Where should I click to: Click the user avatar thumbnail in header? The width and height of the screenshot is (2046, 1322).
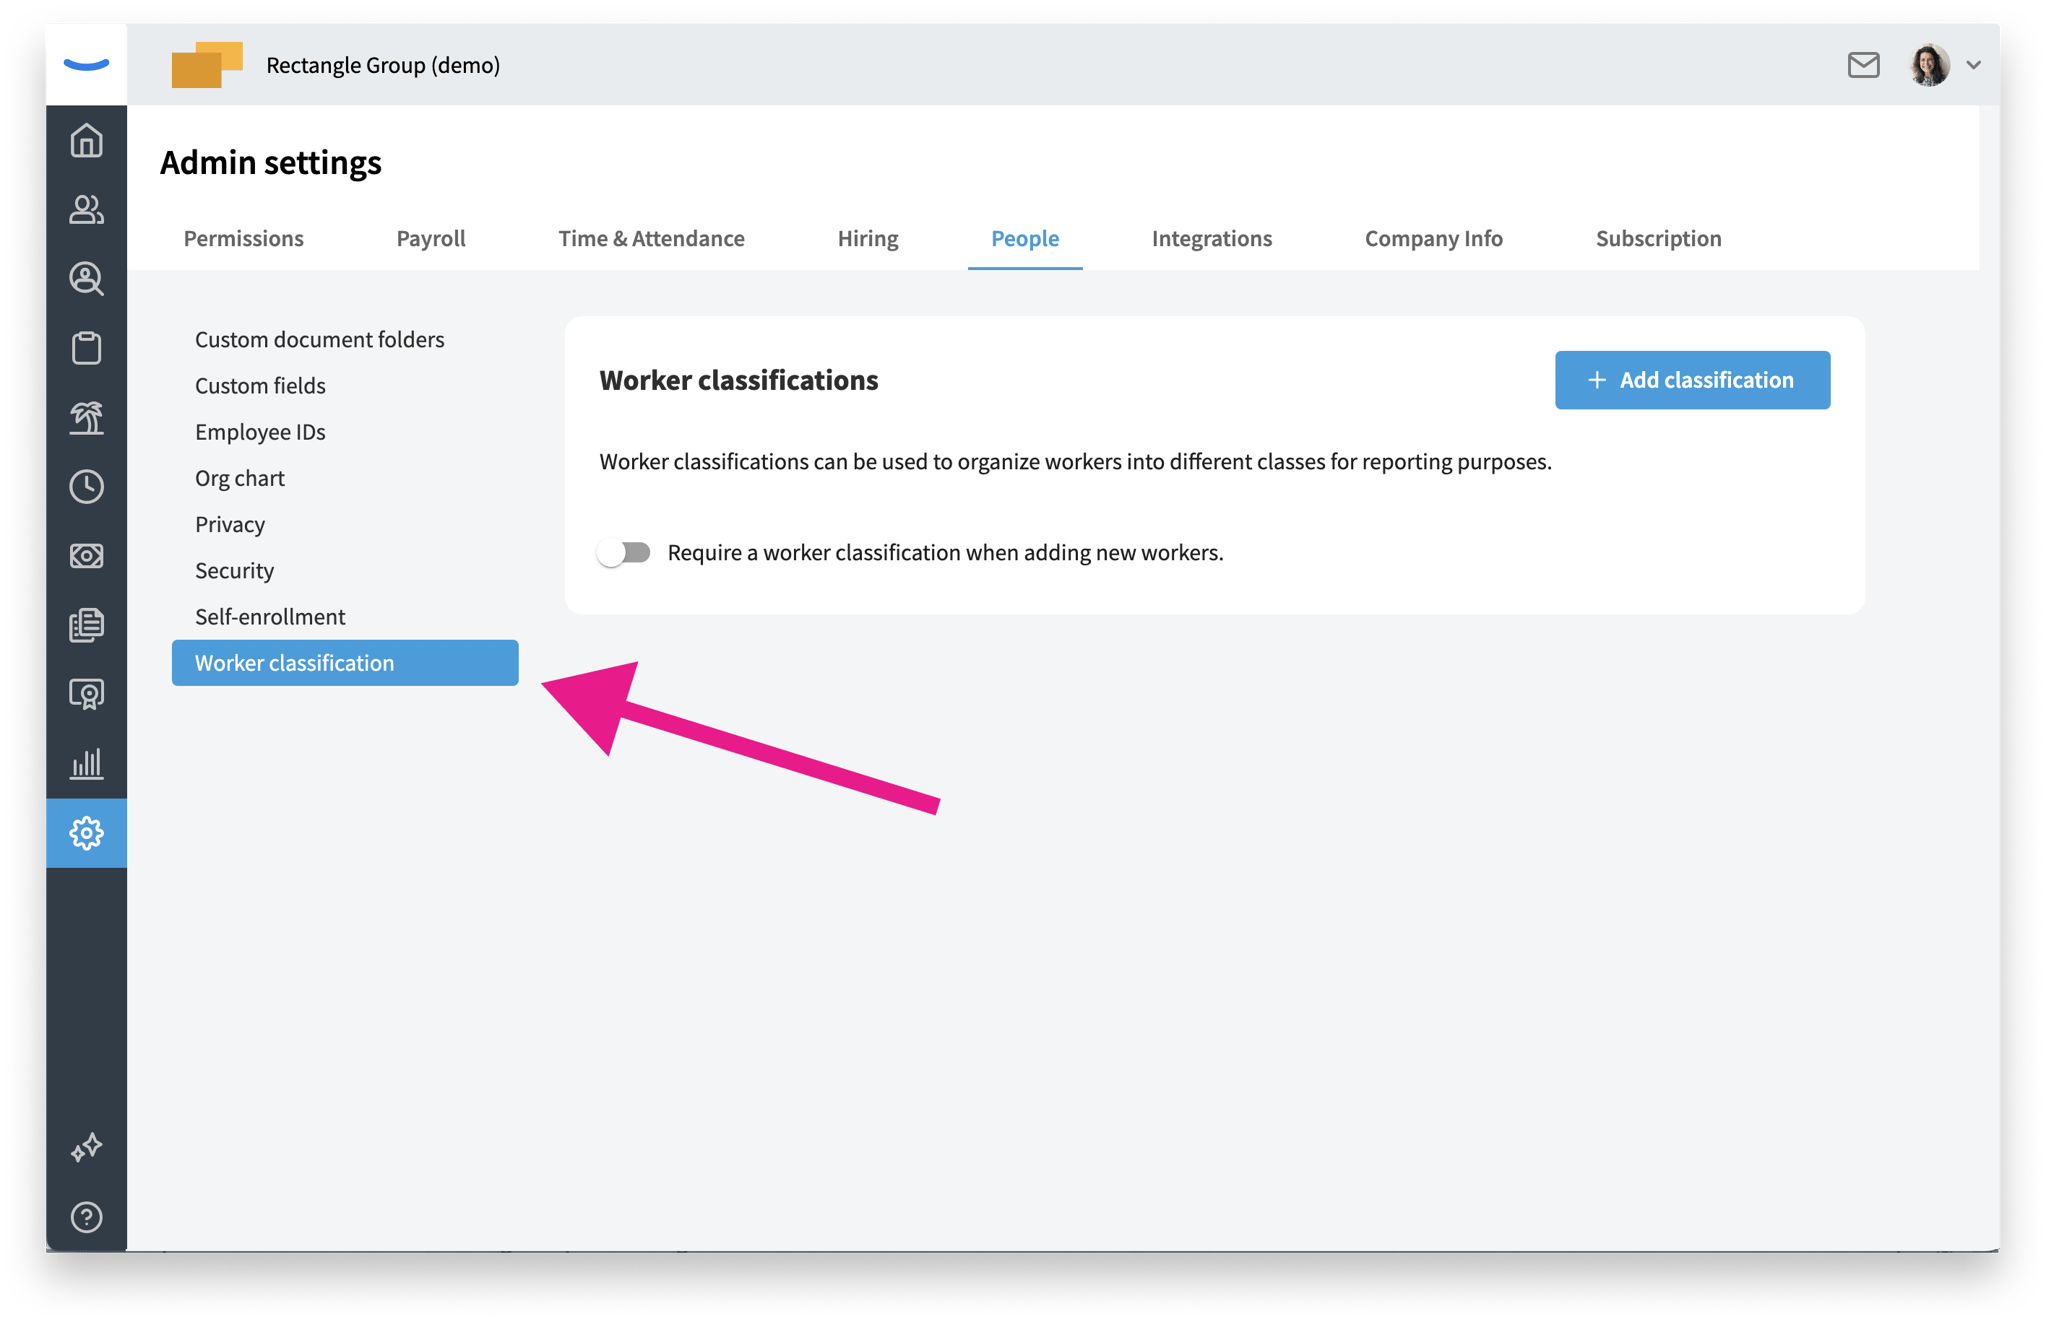(1929, 65)
